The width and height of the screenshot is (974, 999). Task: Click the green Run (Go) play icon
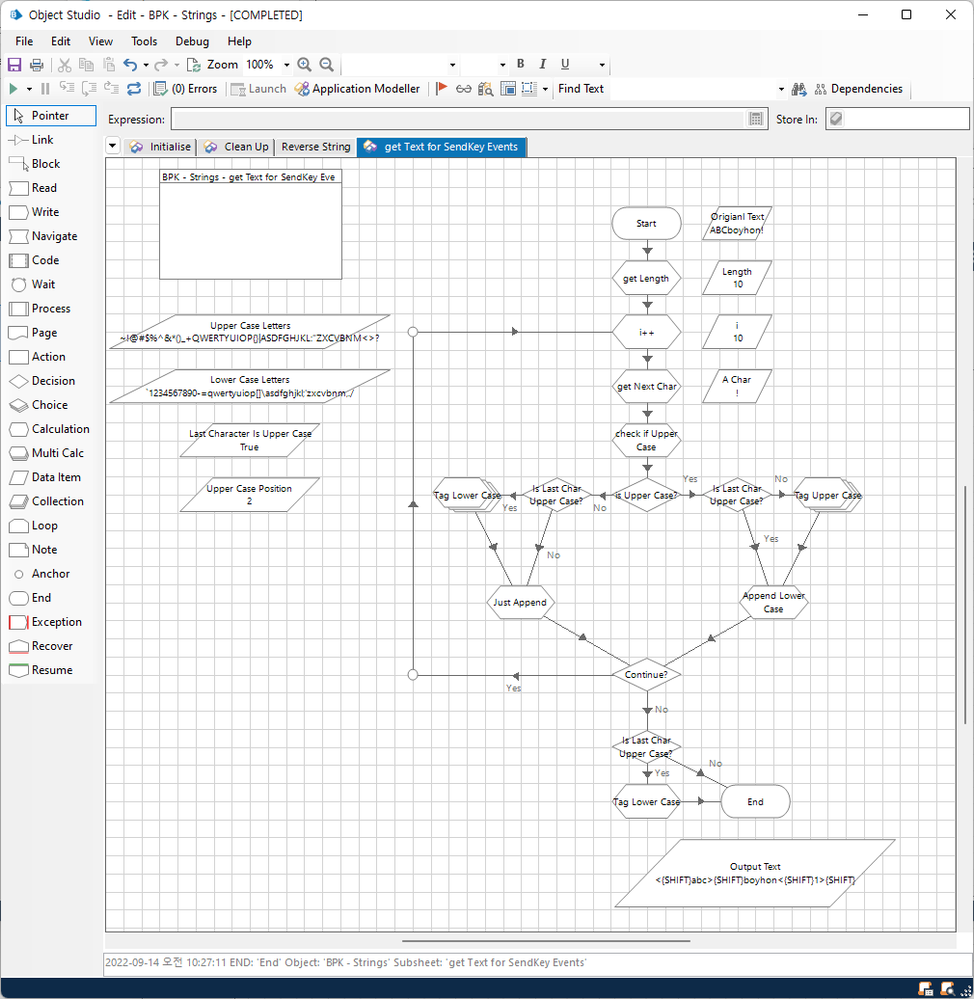coord(14,89)
